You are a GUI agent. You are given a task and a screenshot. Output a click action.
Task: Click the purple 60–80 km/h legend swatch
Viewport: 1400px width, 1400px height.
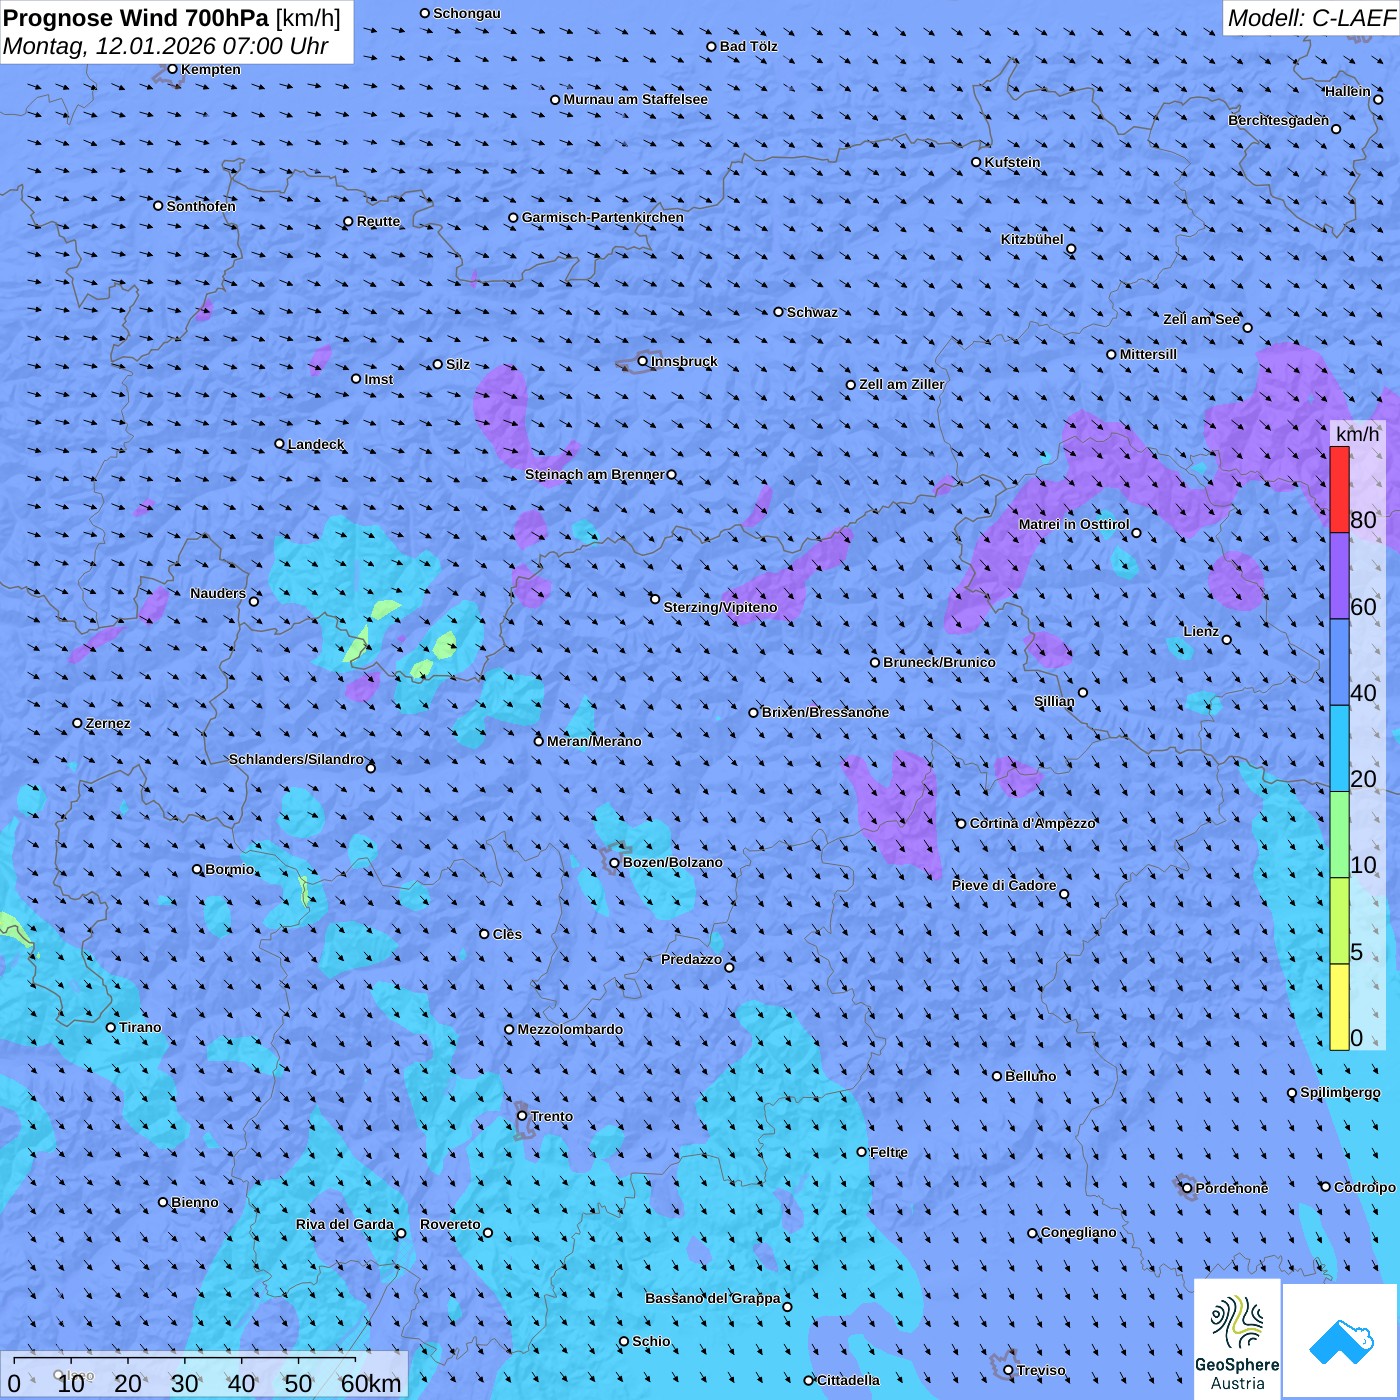[x=1339, y=576]
